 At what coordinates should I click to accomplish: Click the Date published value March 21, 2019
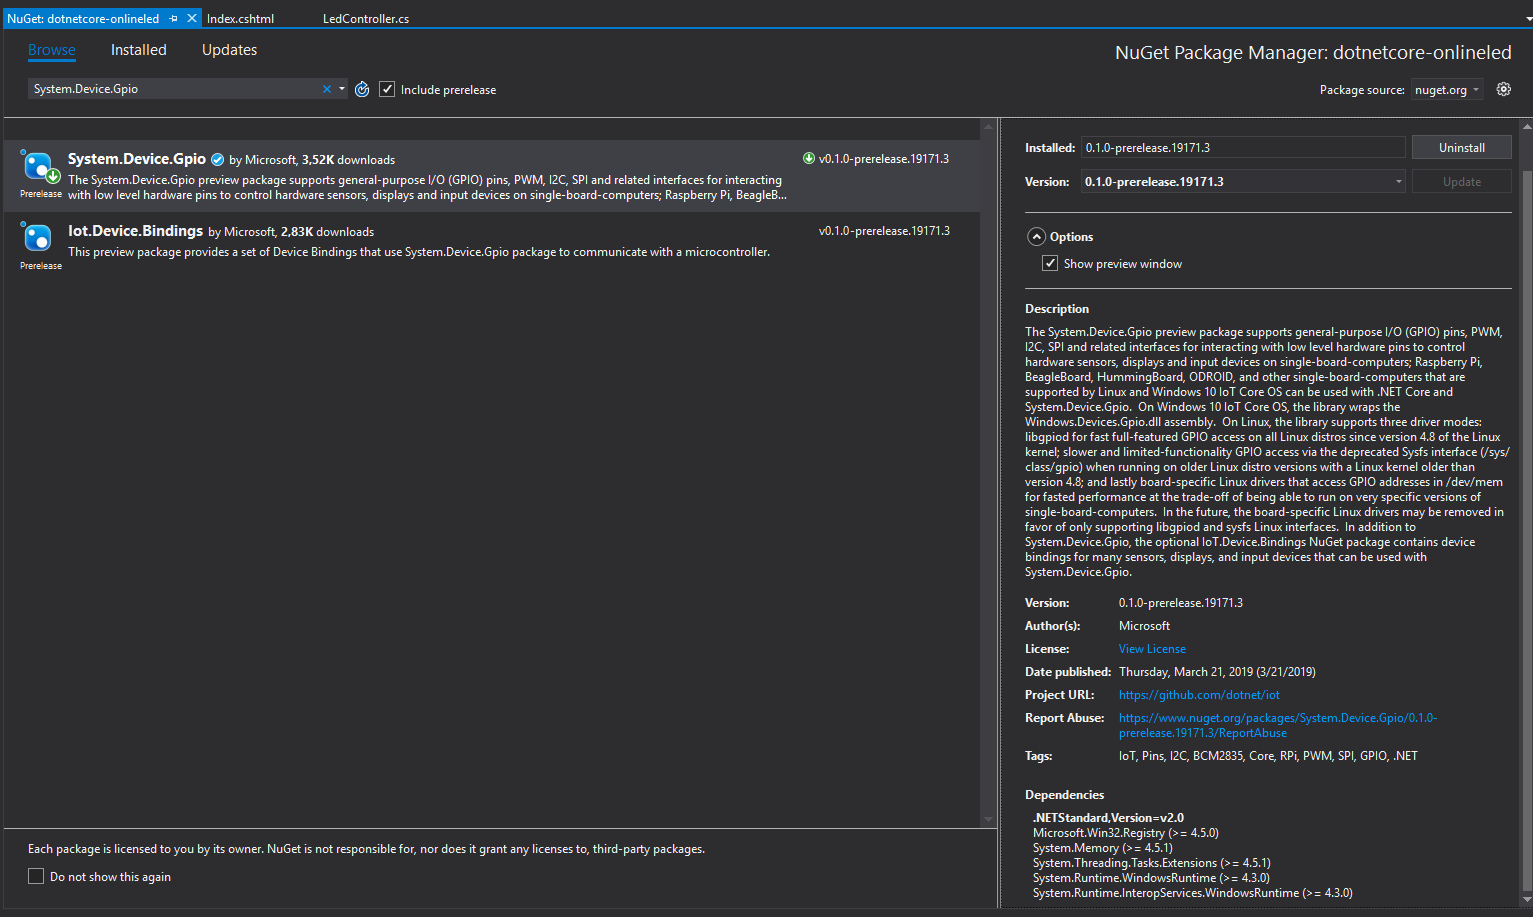click(1217, 672)
